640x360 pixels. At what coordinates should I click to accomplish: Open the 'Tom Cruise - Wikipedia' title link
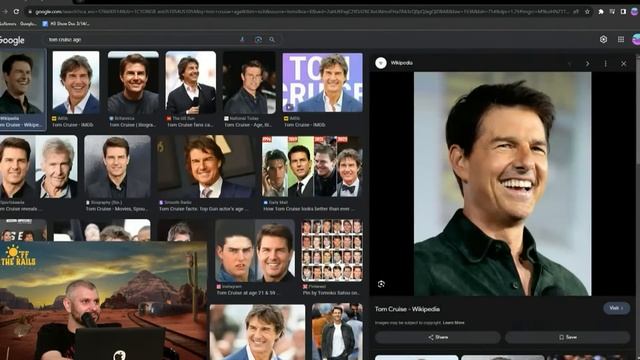click(407, 309)
